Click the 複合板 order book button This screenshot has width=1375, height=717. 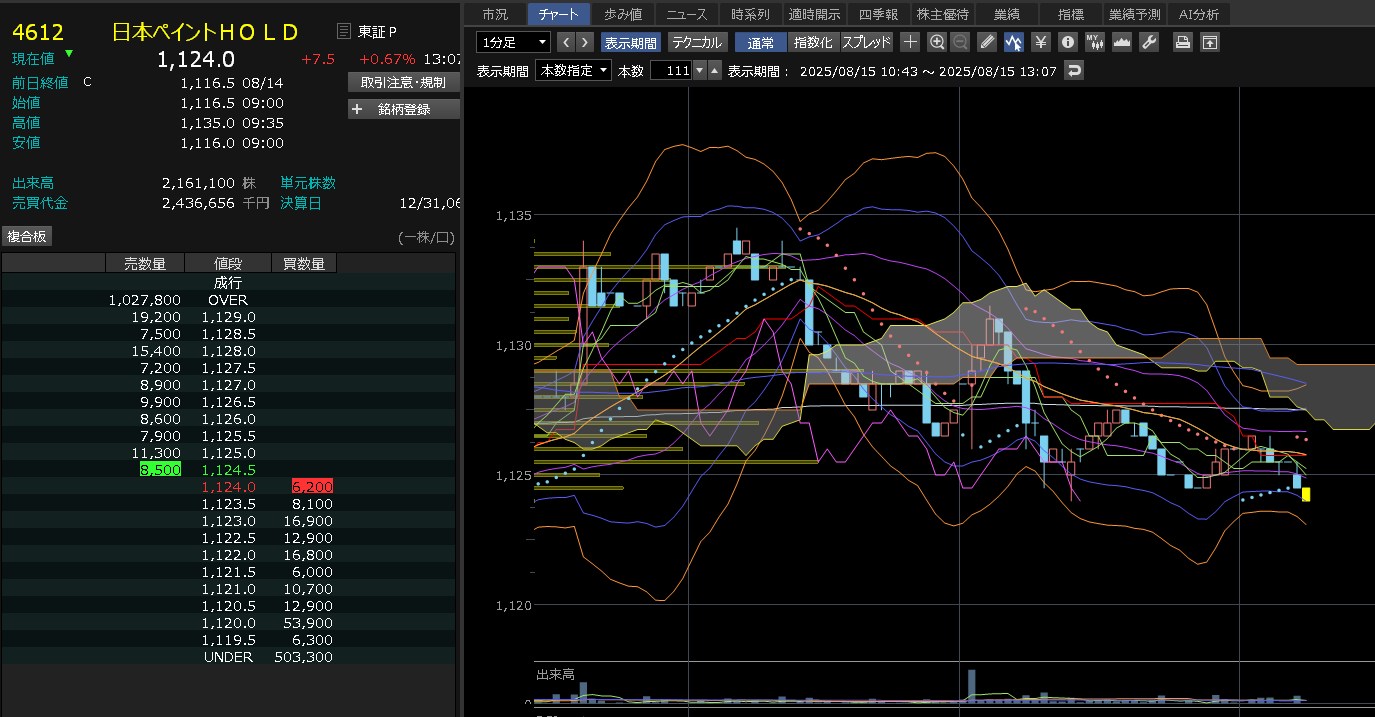click(28, 236)
